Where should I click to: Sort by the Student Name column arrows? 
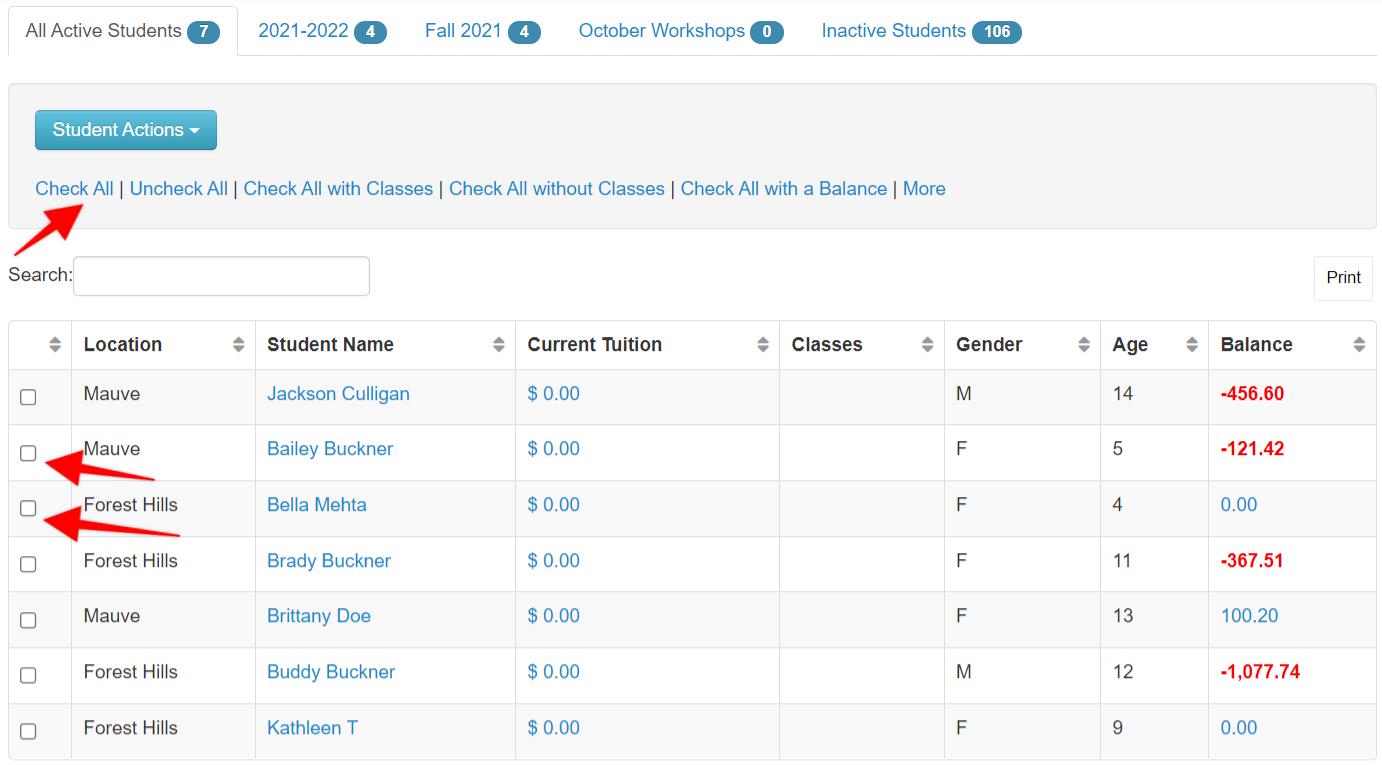click(499, 345)
